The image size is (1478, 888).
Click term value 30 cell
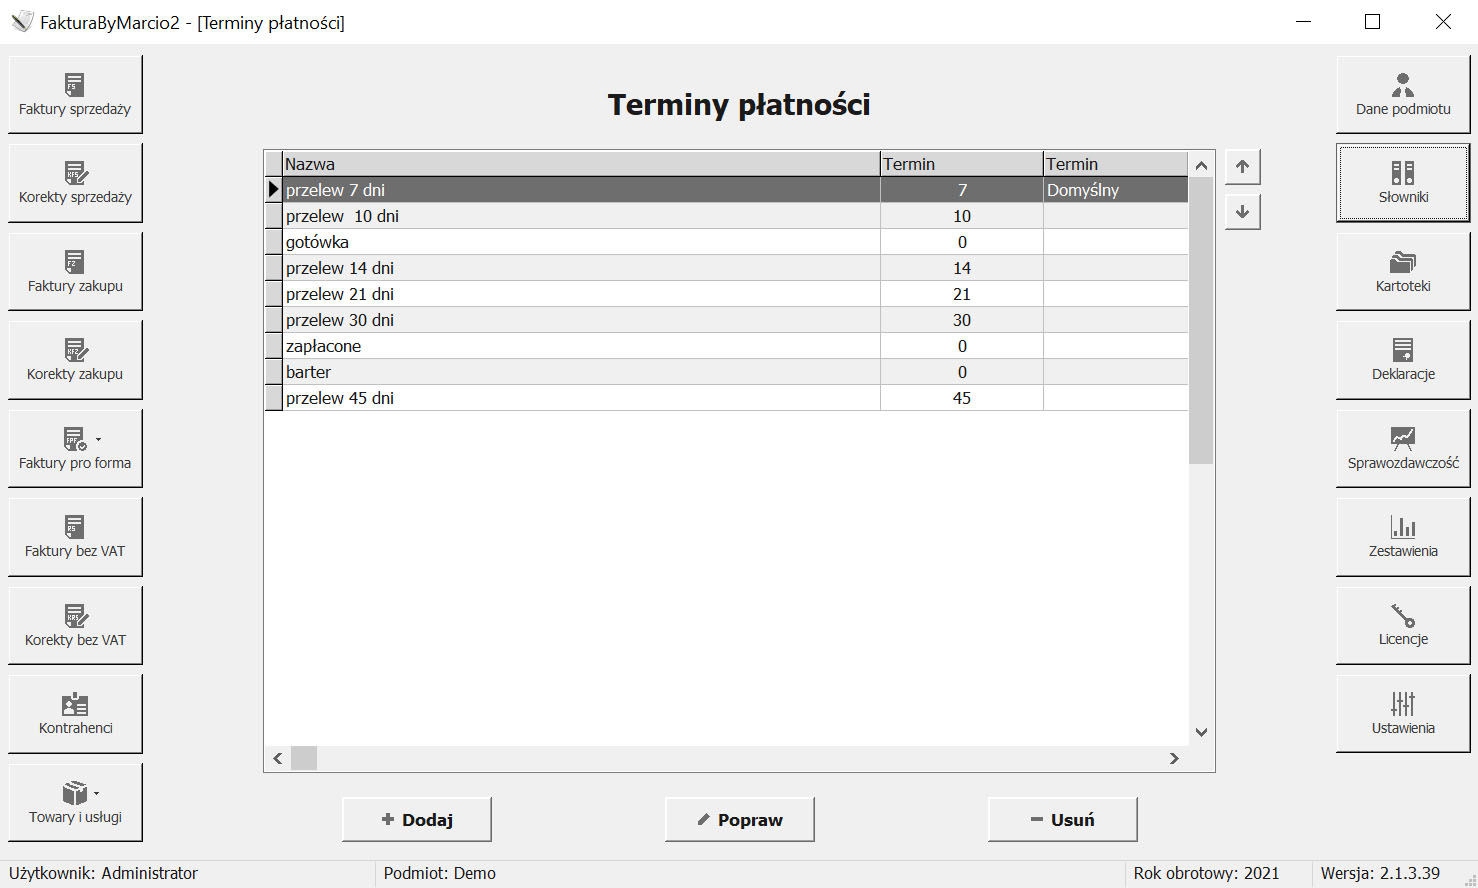click(x=961, y=320)
